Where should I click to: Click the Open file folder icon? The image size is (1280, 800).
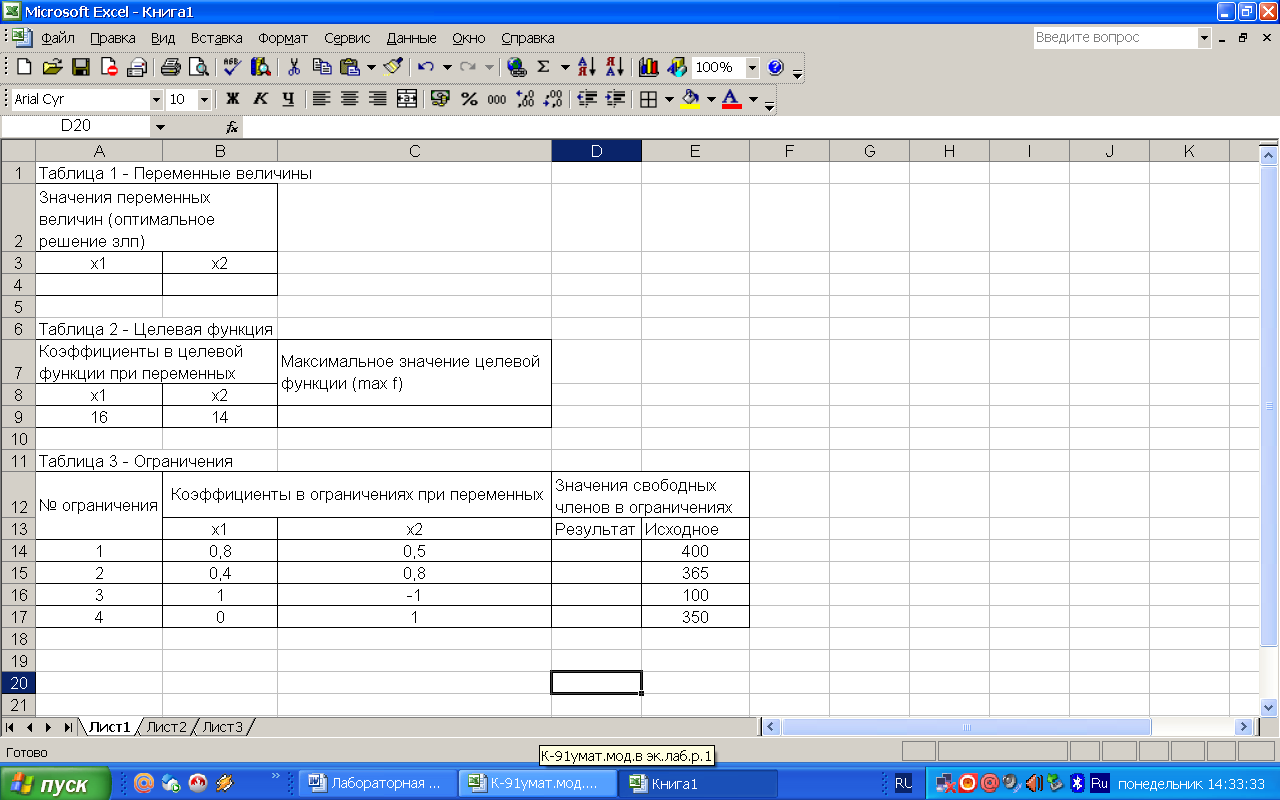[53, 67]
